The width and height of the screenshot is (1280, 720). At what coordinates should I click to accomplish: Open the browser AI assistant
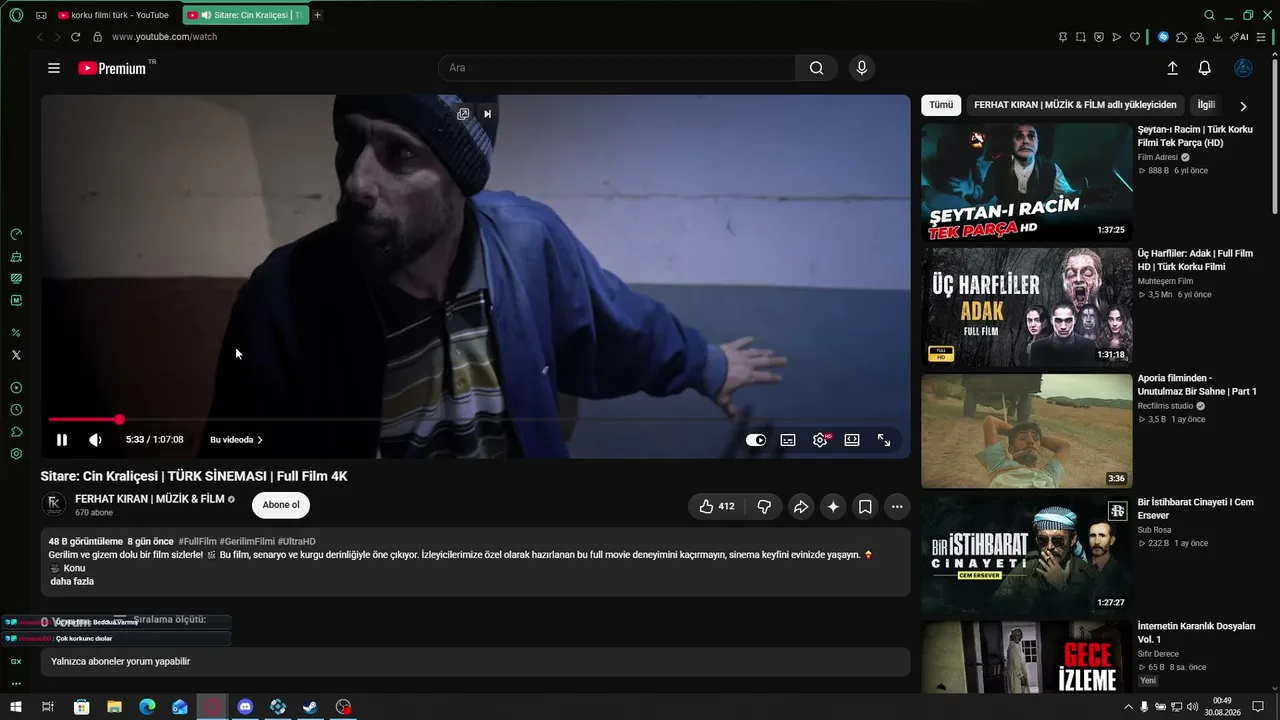pyautogui.click(x=1240, y=37)
